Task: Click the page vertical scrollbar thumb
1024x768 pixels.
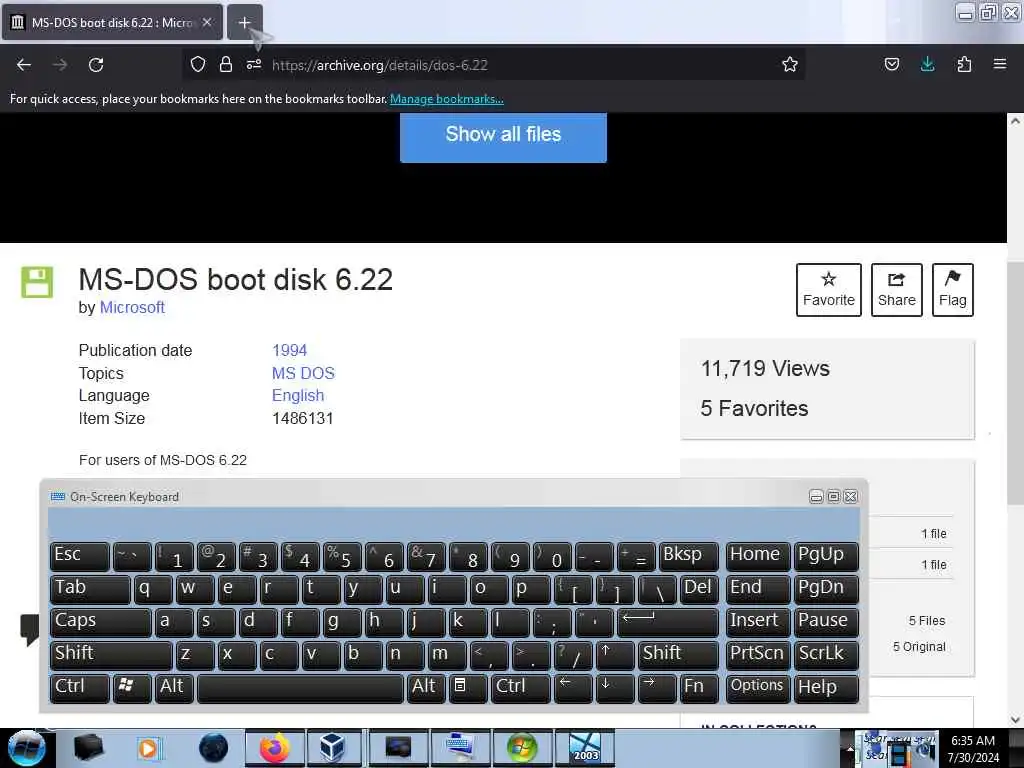Action: pyautogui.click(x=1015, y=382)
